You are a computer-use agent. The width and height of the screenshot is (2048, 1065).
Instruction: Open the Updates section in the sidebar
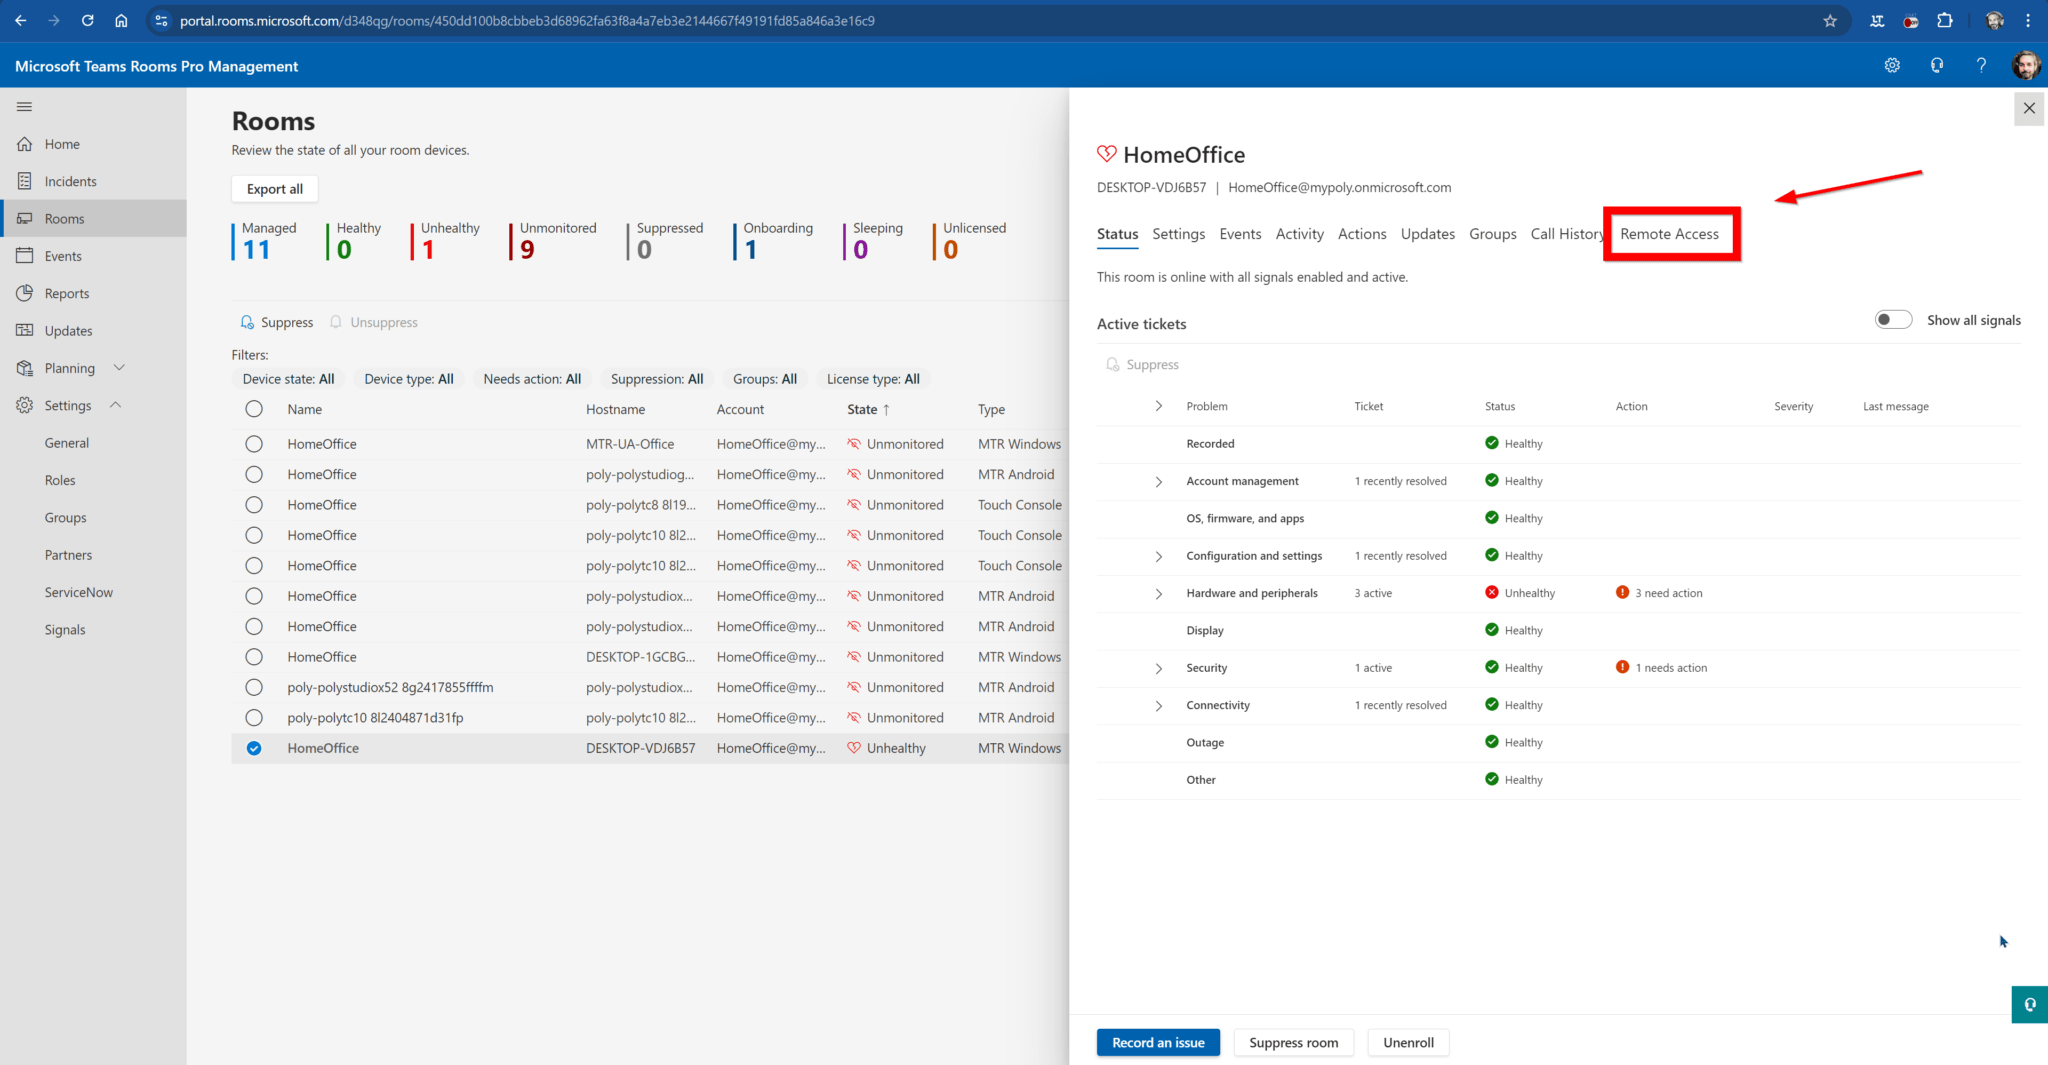tap(67, 330)
